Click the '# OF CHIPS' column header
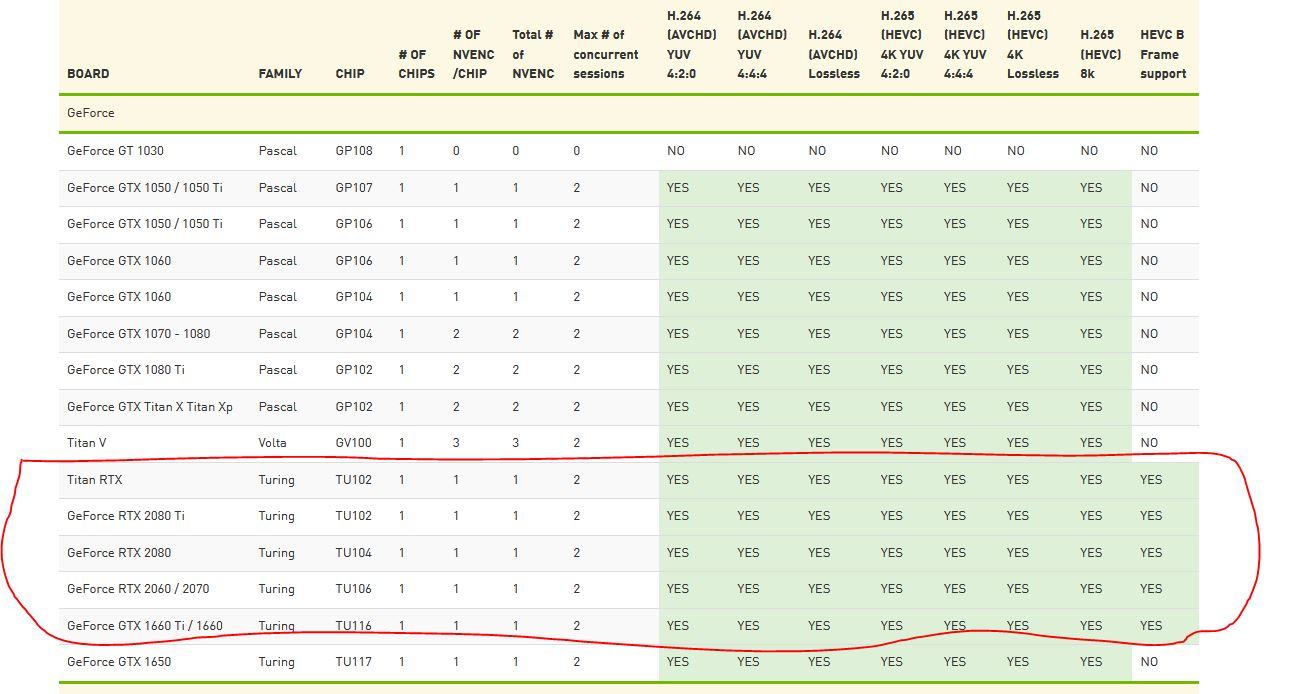 [416, 64]
